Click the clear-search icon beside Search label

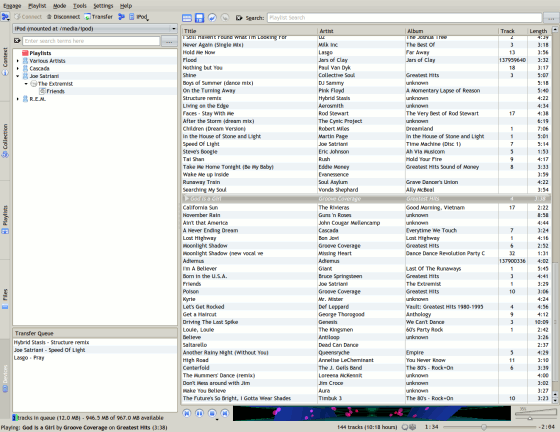(x=239, y=18)
